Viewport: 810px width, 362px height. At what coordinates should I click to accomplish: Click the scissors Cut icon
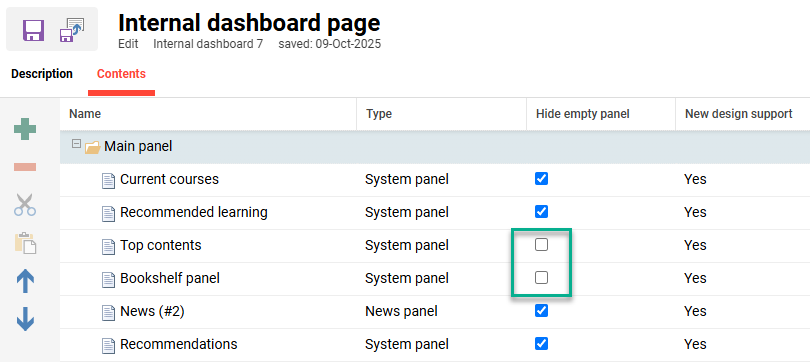25,204
